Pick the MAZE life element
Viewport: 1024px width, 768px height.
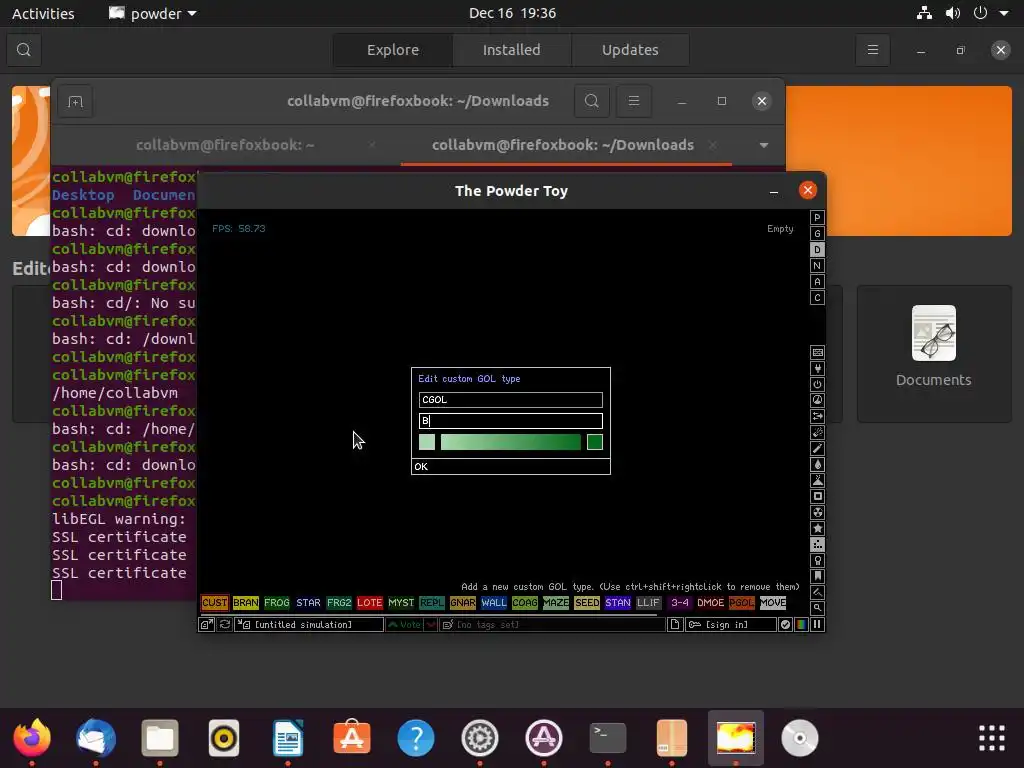click(x=556, y=603)
